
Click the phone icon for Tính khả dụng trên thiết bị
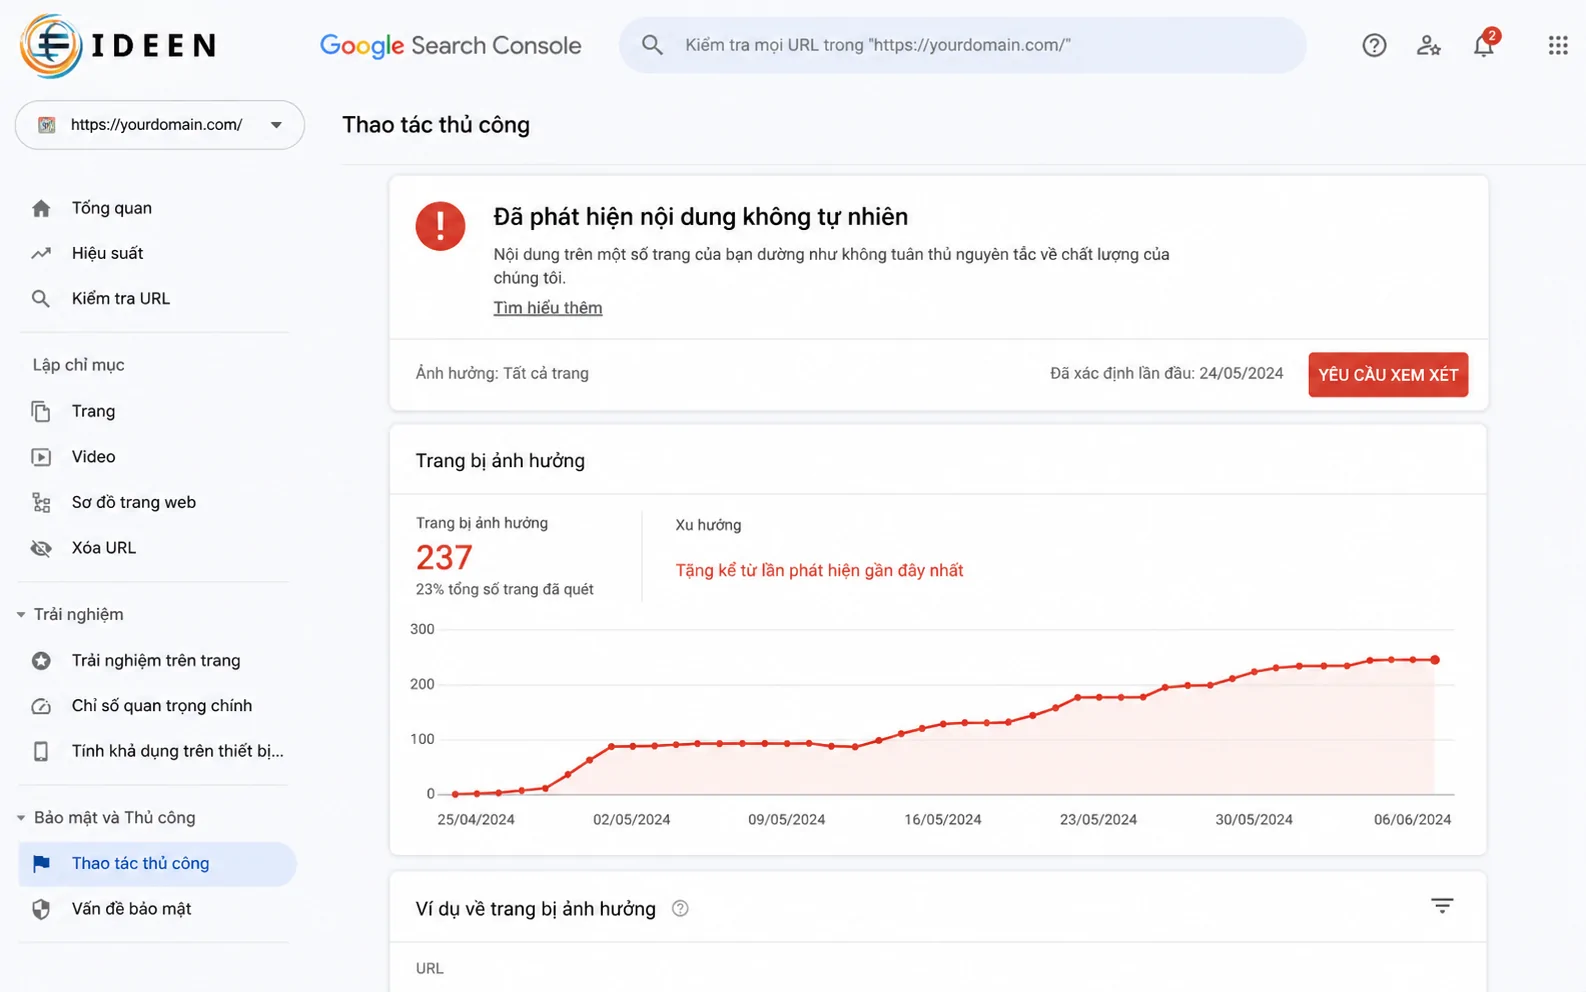pos(41,751)
